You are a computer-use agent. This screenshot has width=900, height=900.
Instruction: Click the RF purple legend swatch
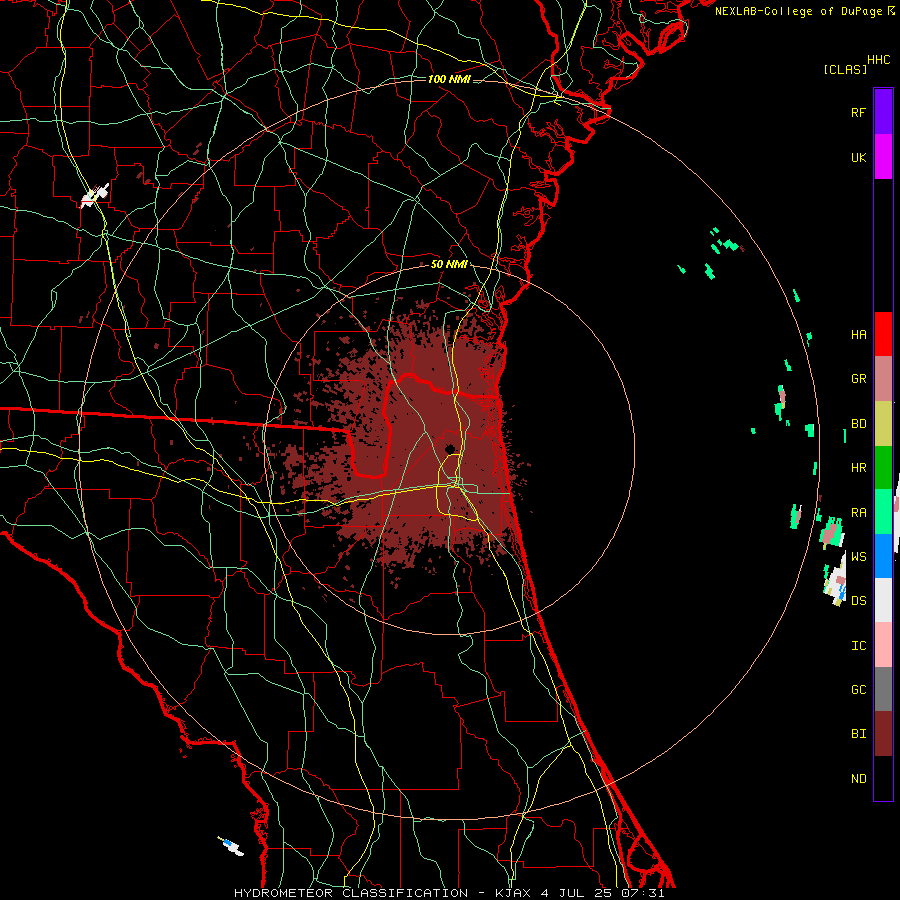coord(883,111)
